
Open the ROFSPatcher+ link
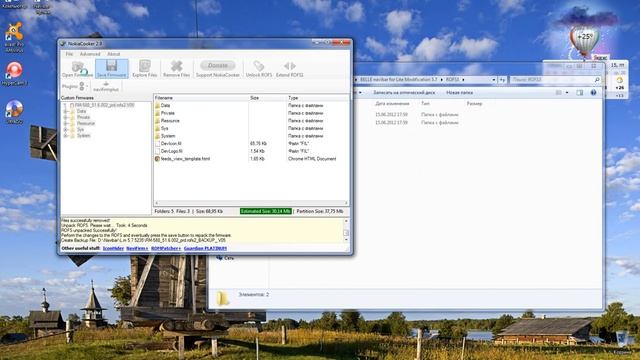tap(166, 248)
